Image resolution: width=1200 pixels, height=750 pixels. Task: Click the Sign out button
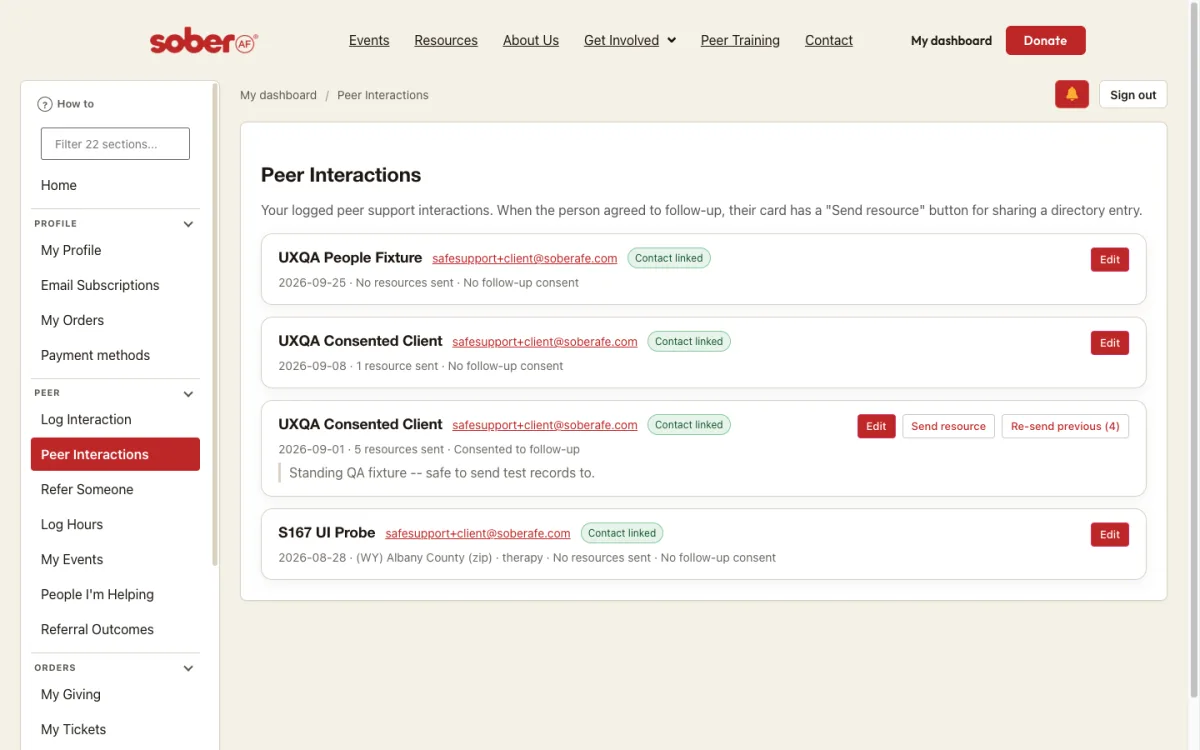point(1133,95)
